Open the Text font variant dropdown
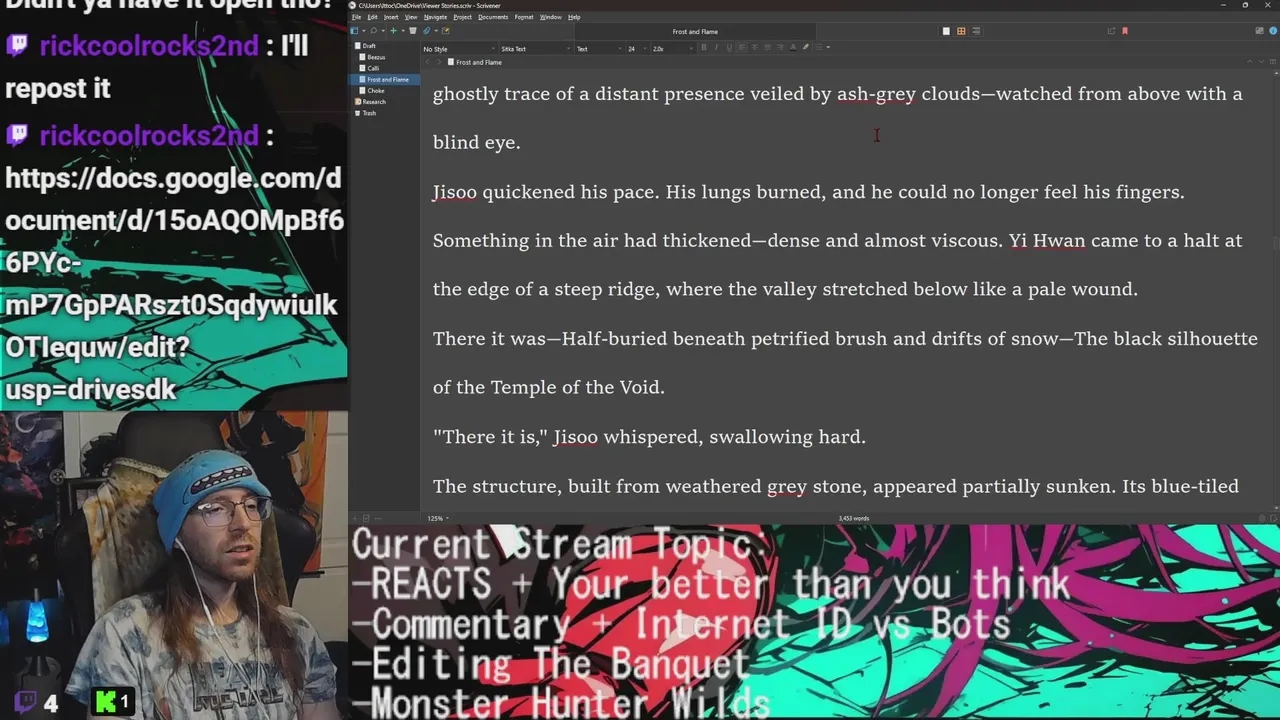Image resolution: width=1280 pixels, height=720 pixels. click(598, 49)
